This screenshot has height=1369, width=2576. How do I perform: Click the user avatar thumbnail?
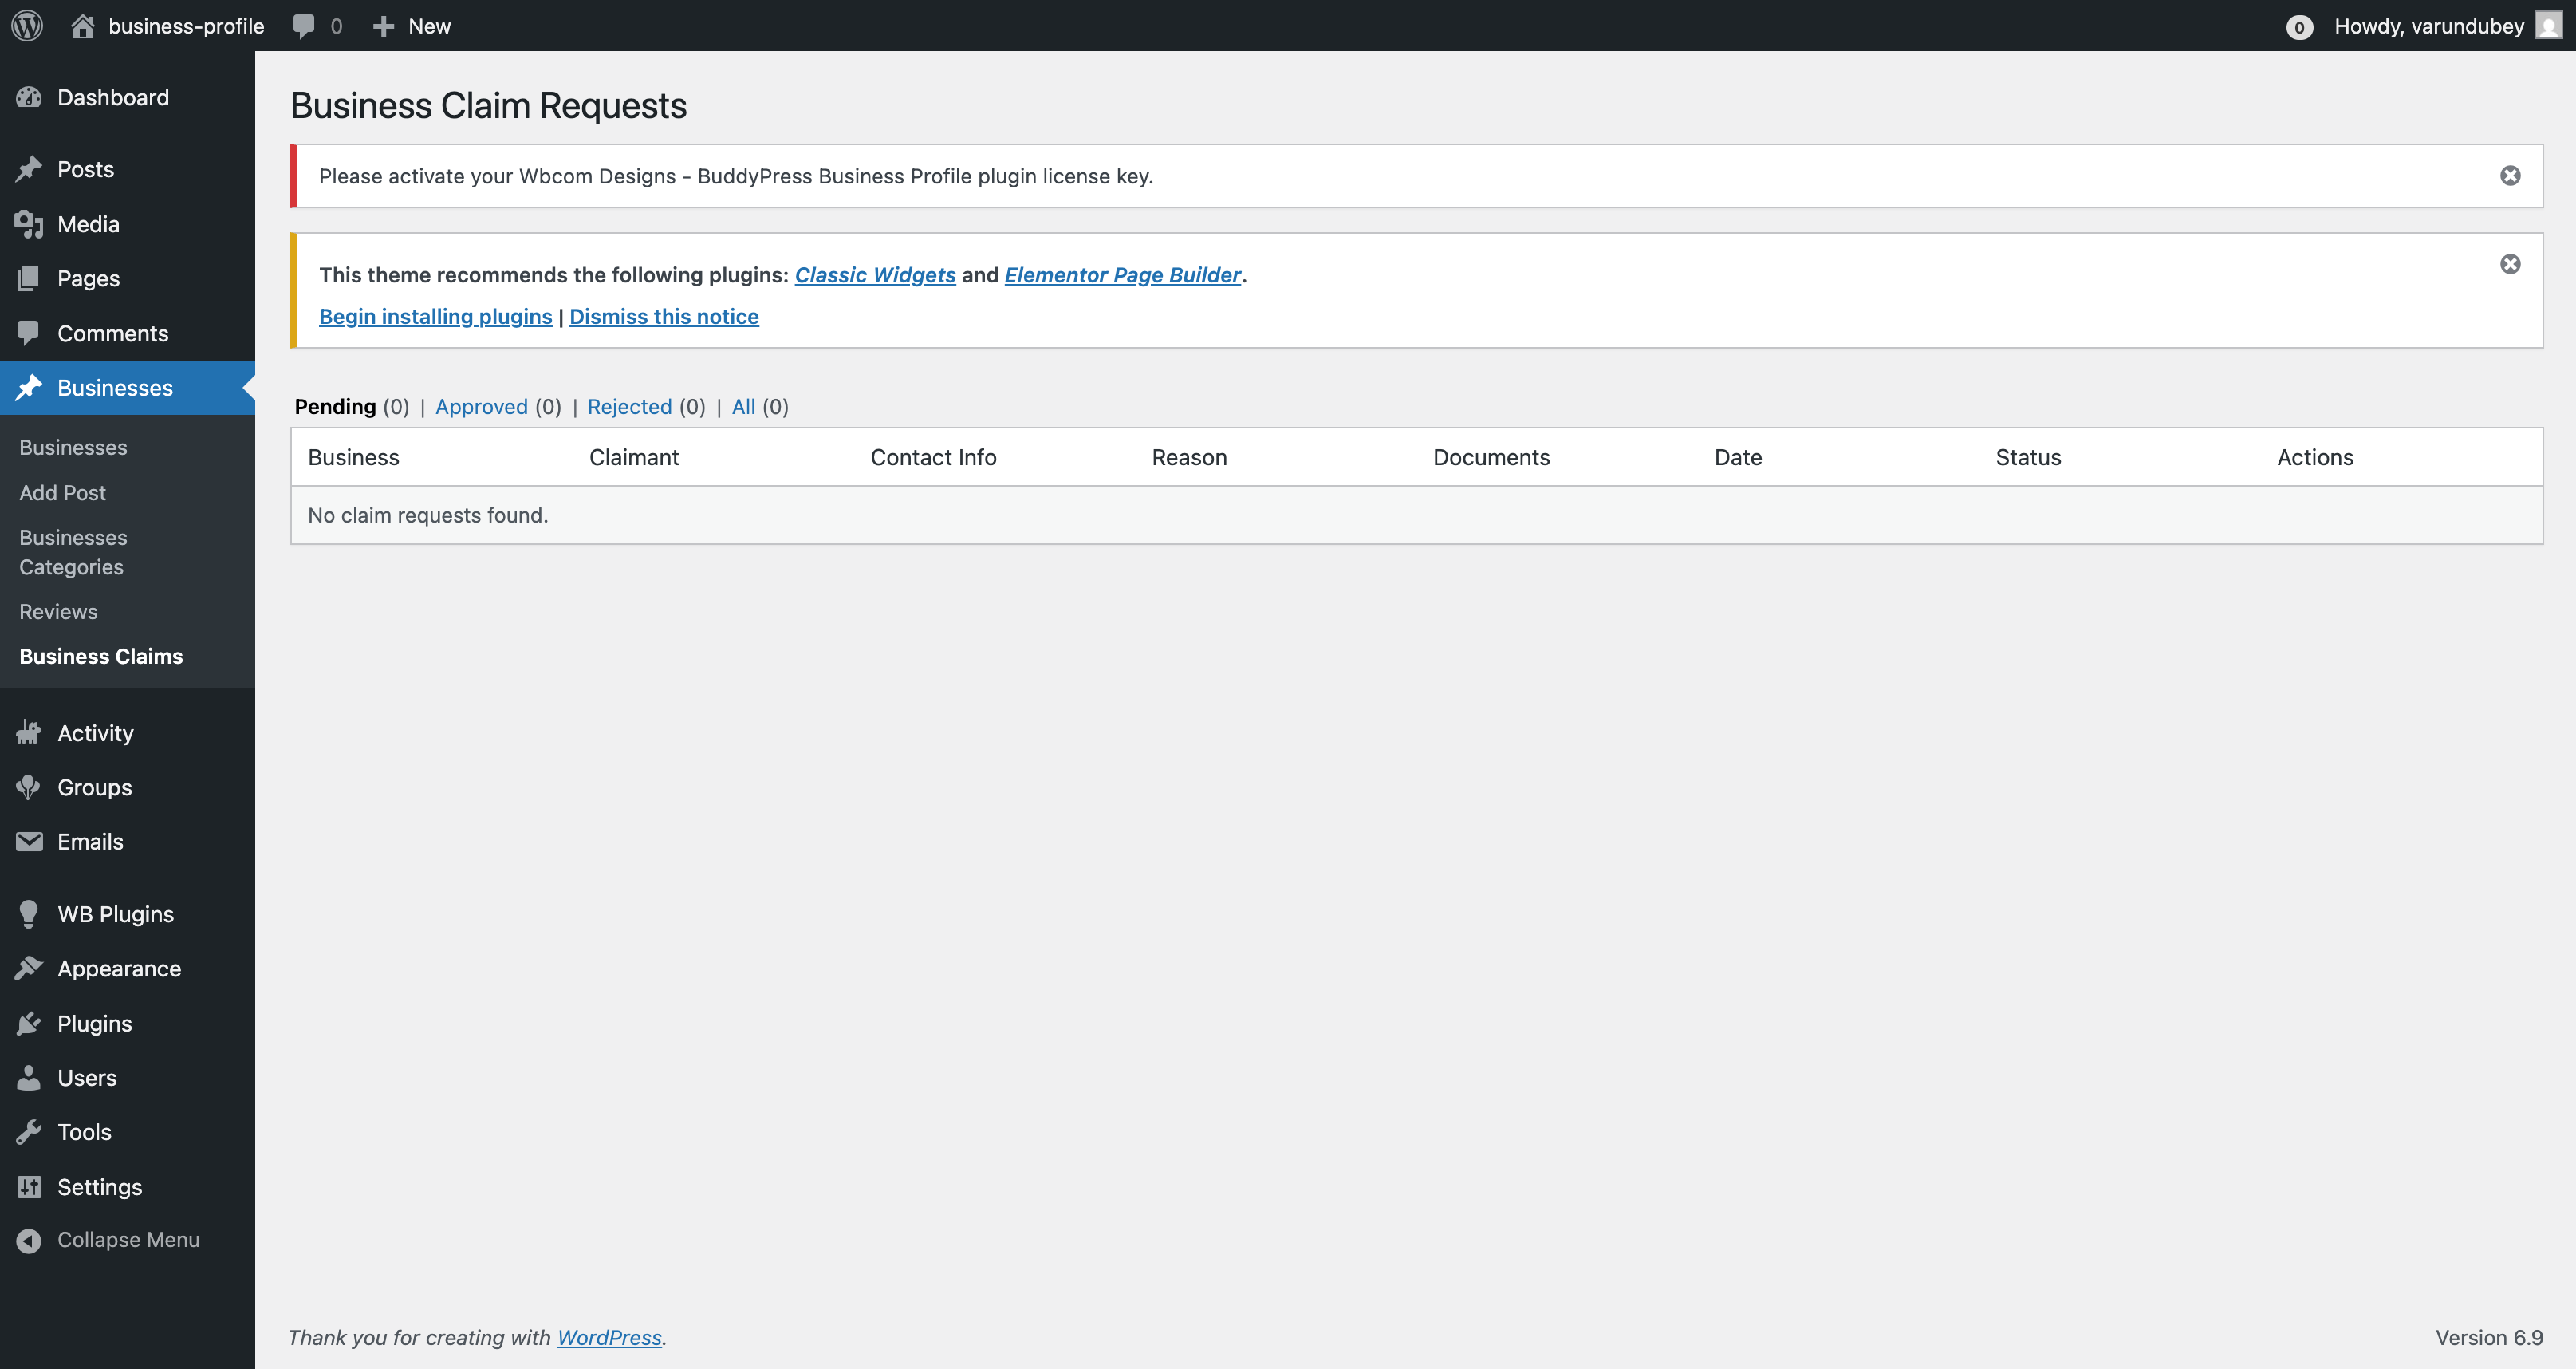pos(2548,26)
